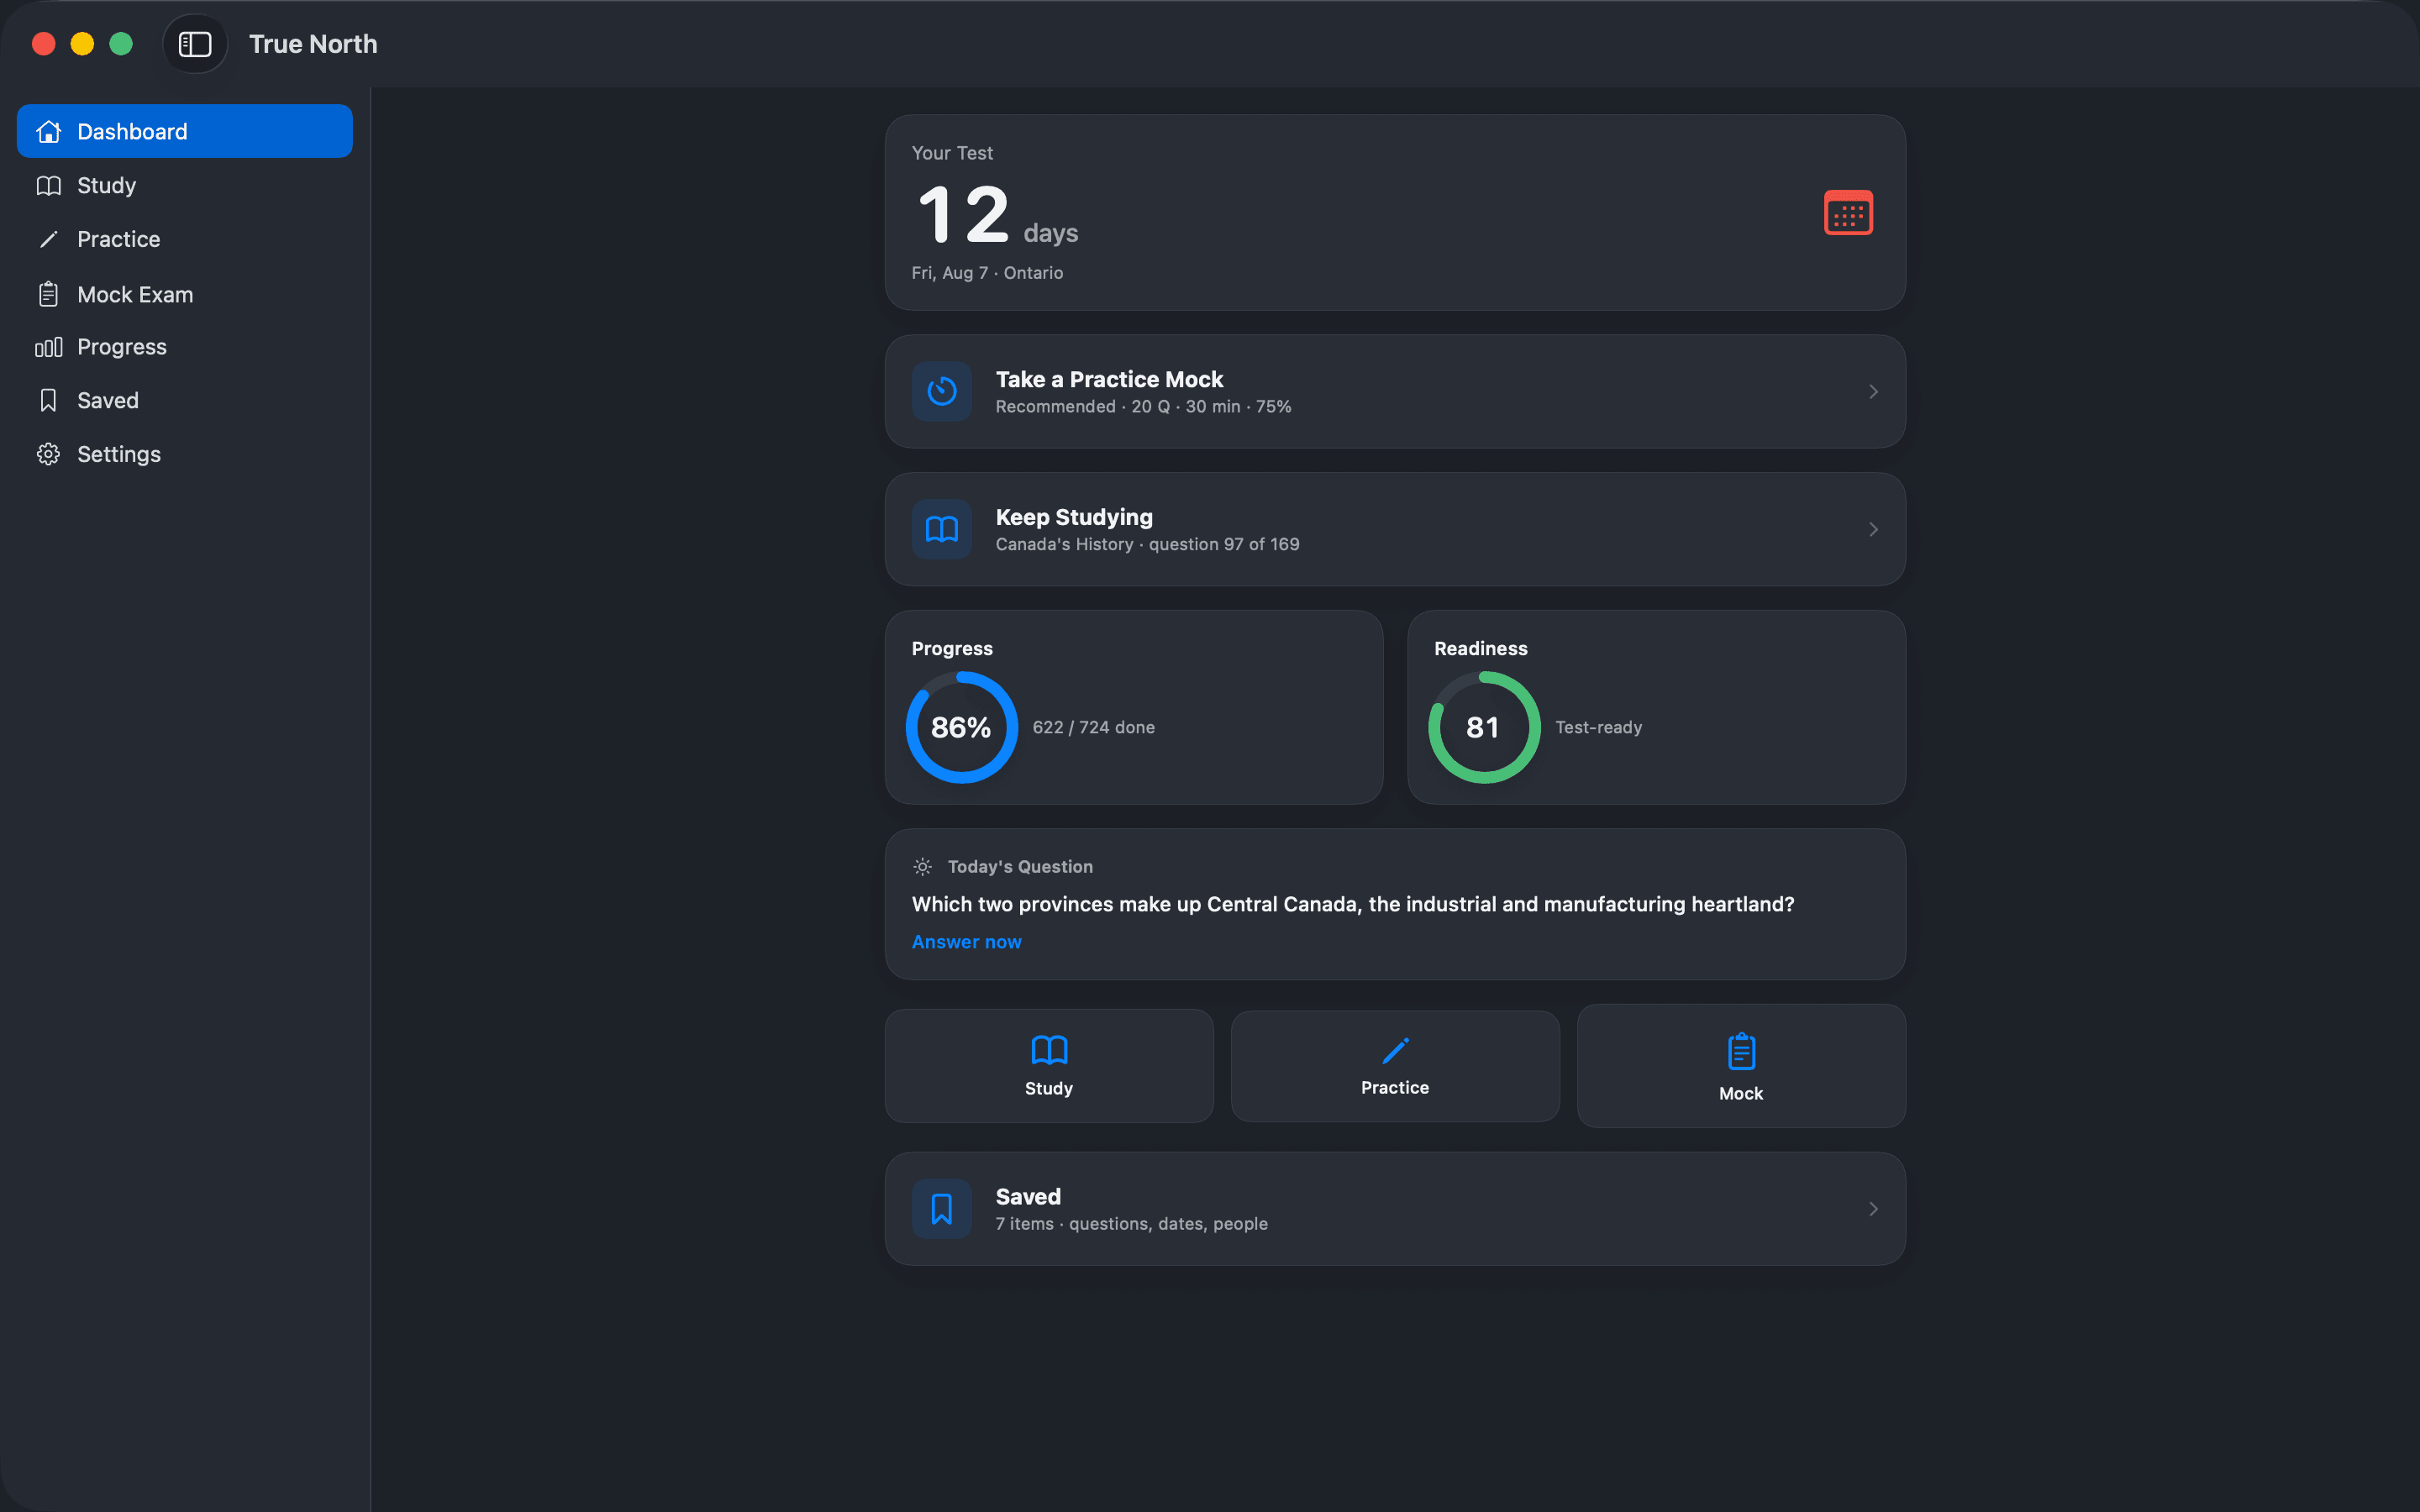
Task: Click the Practice quick action tile
Action: pos(1395,1066)
